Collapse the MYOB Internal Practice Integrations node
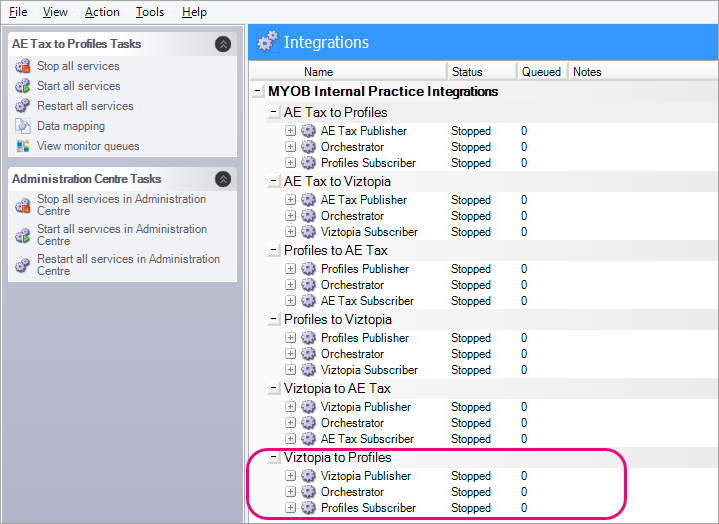 click(259, 92)
